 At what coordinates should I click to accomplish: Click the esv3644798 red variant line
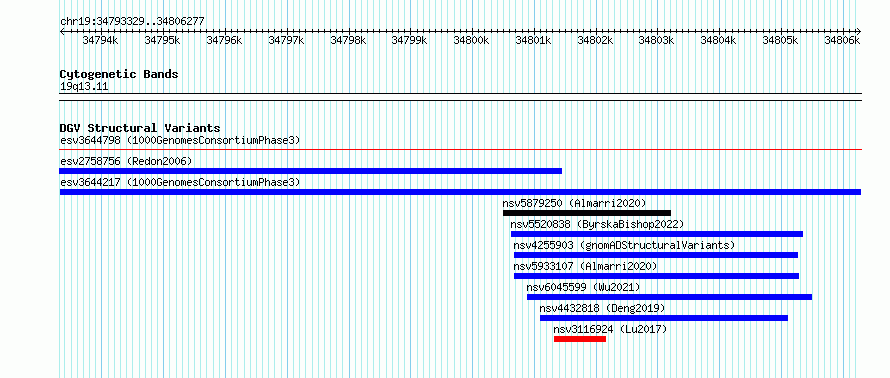coord(460,150)
